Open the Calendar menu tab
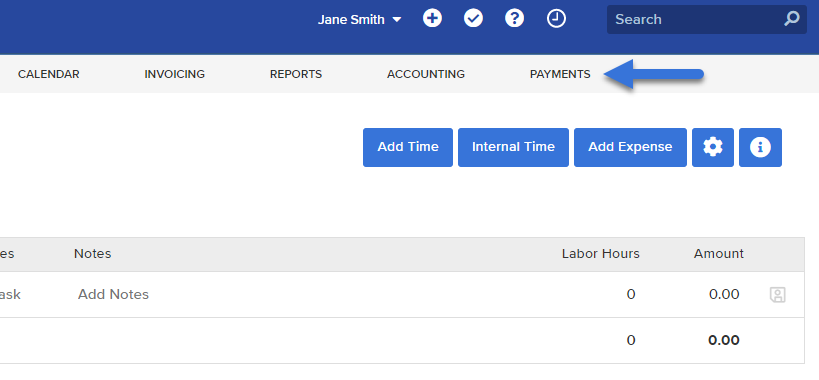 tap(49, 74)
